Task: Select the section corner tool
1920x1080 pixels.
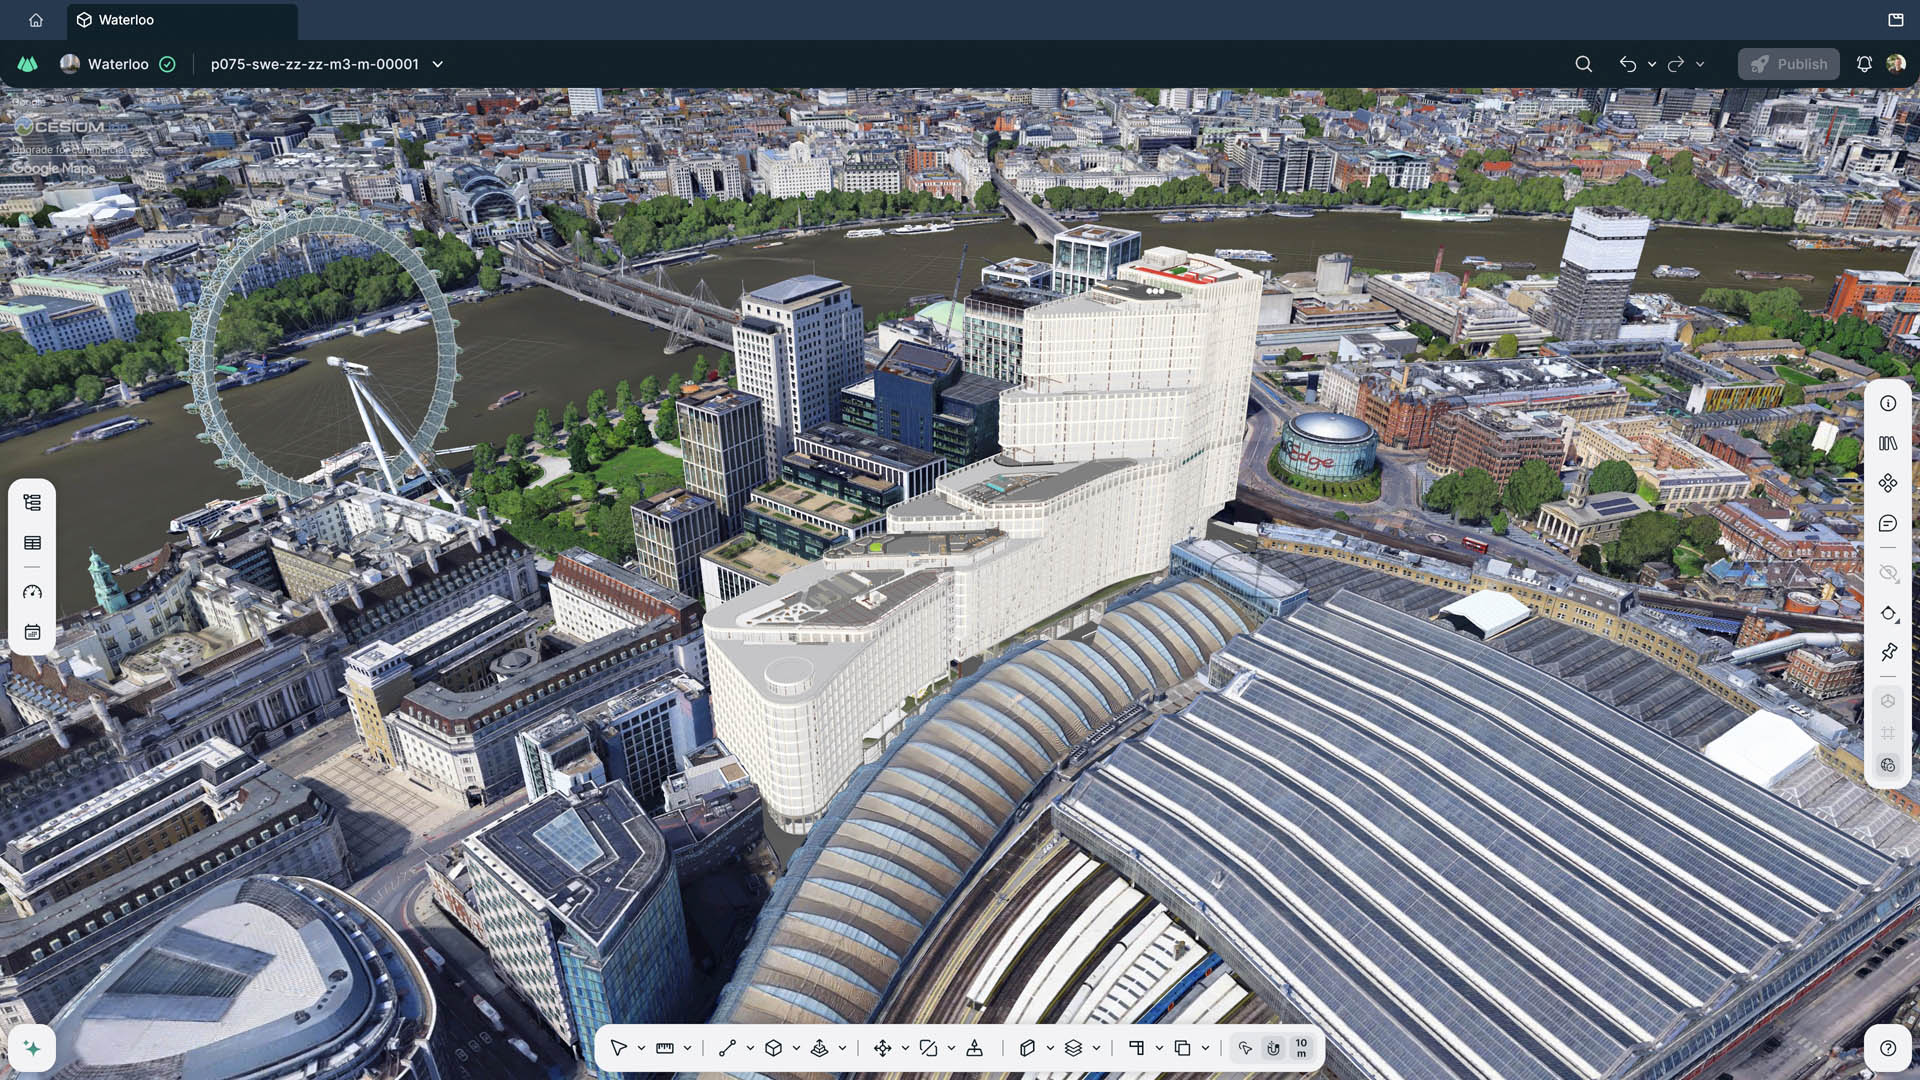Action: tap(1136, 1048)
